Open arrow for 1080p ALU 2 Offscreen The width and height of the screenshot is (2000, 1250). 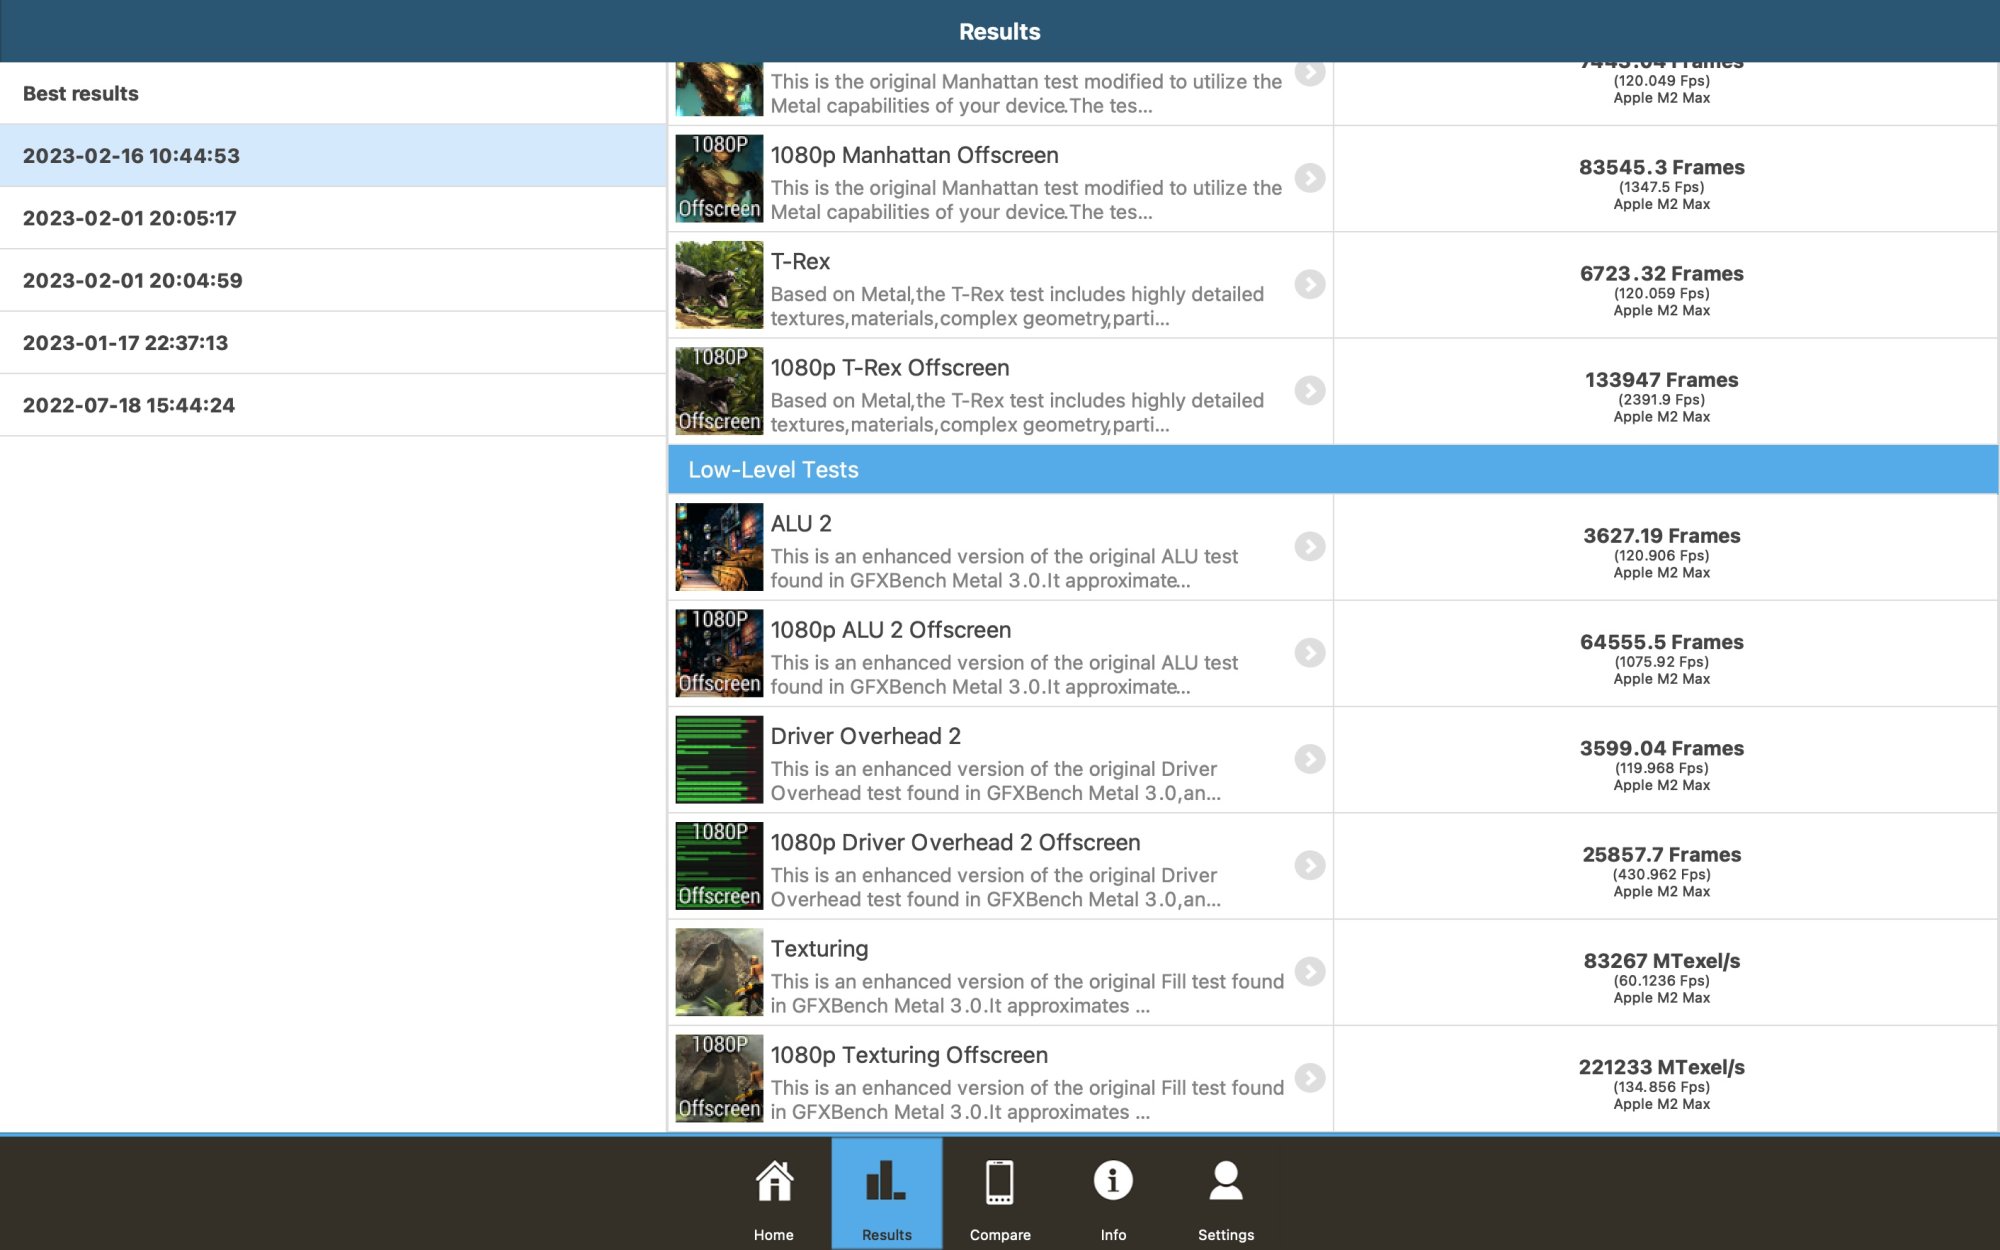(x=1309, y=653)
